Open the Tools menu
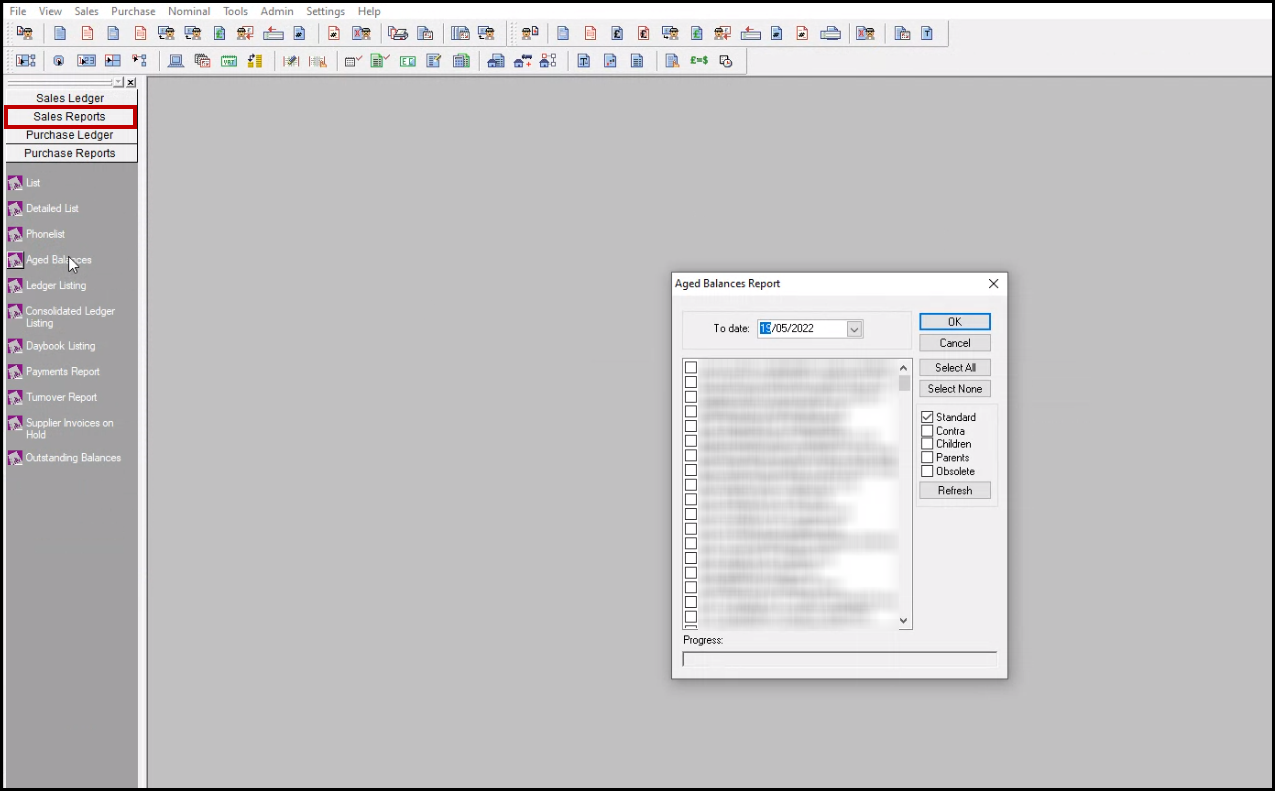 [x=236, y=11]
